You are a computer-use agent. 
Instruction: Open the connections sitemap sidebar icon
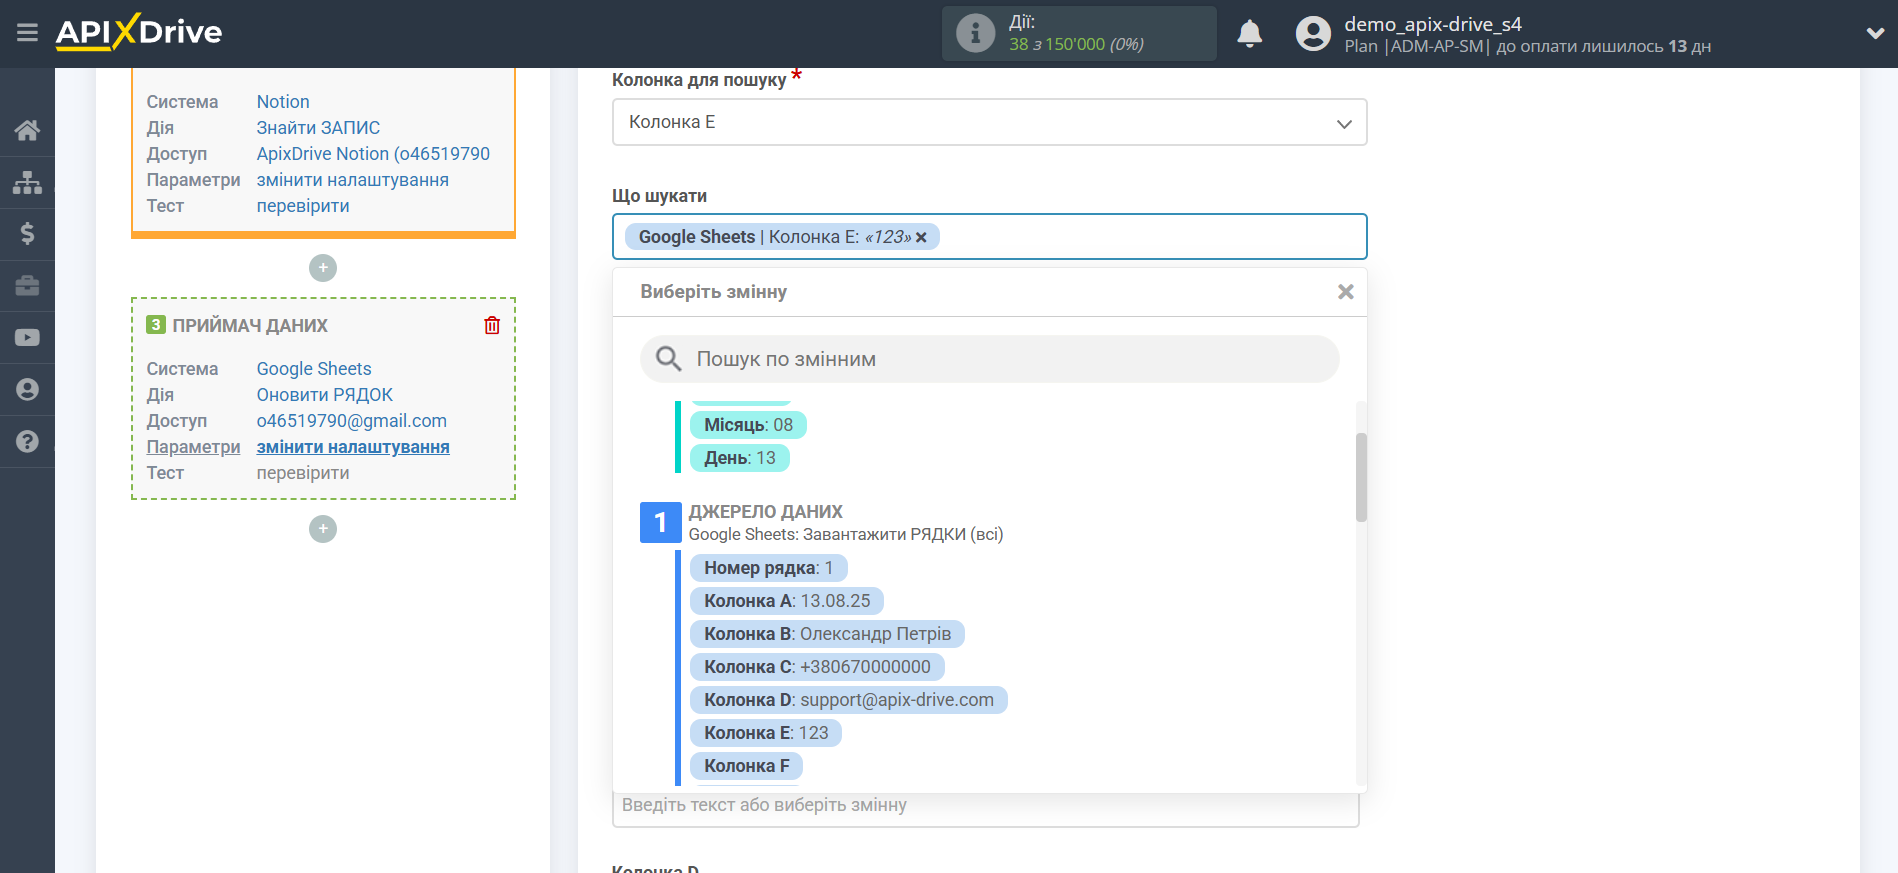click(x=27, y=182)
